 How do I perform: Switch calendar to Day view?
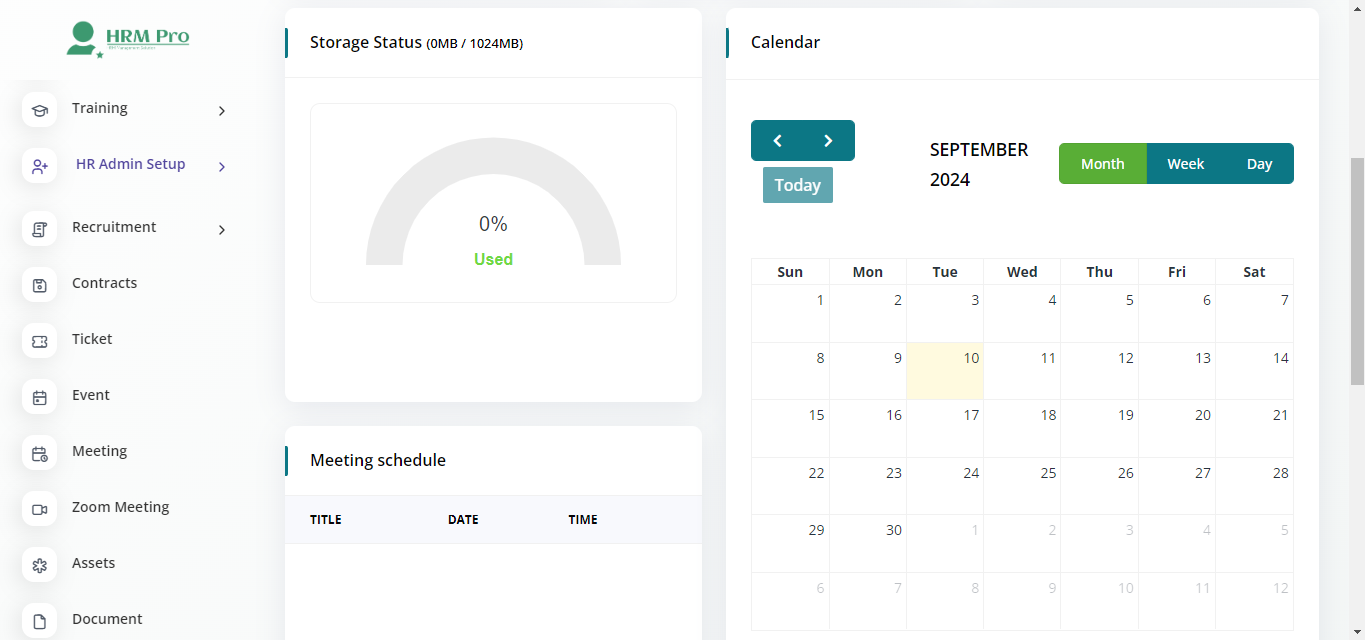point(1259,164)
